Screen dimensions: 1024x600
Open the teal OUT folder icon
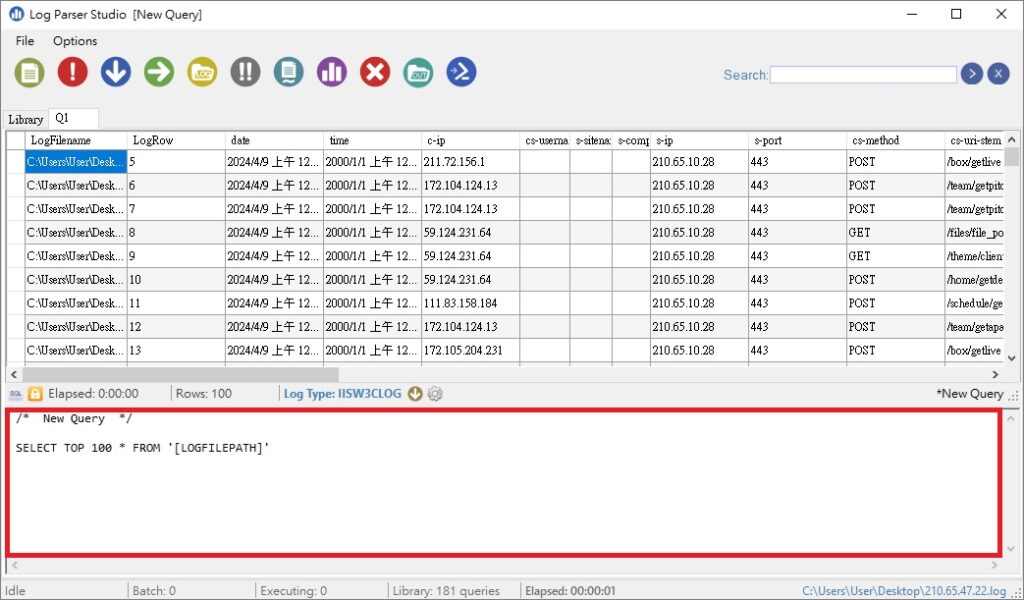pyautogui.click(x=418, y=72)
